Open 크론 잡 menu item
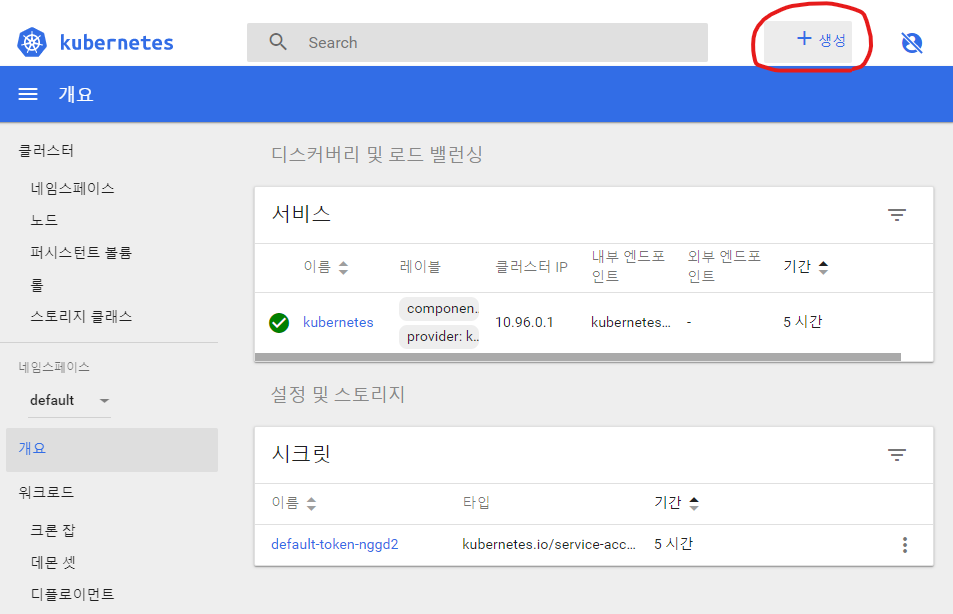This screenshot has width=953, height=614. (53, 531)
